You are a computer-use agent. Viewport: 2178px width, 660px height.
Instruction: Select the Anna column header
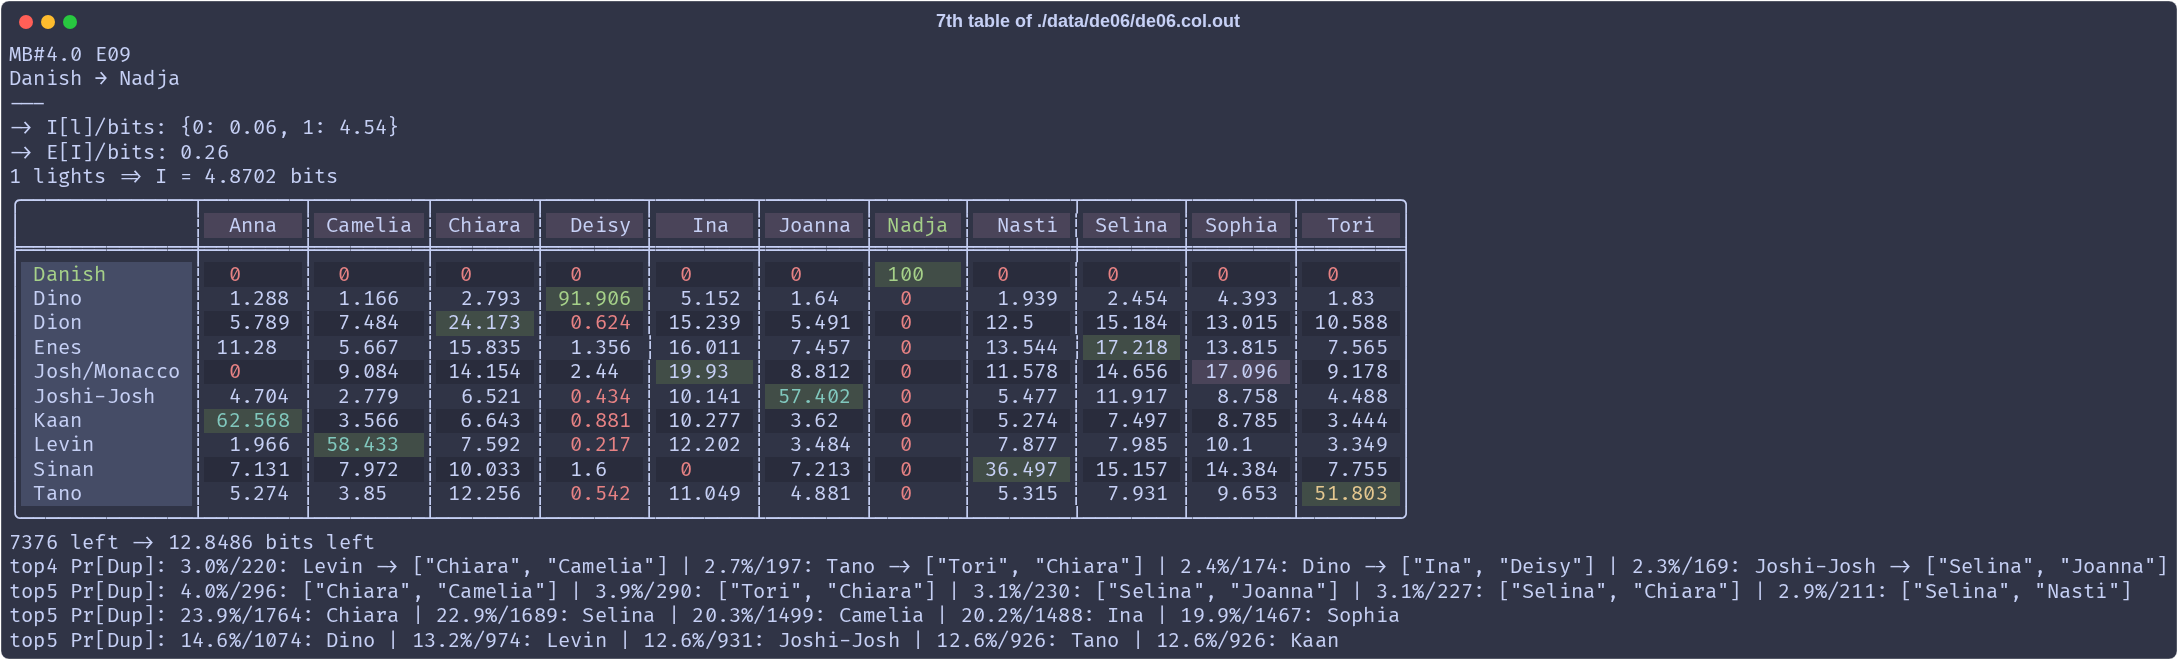click(x=253, y=226)
